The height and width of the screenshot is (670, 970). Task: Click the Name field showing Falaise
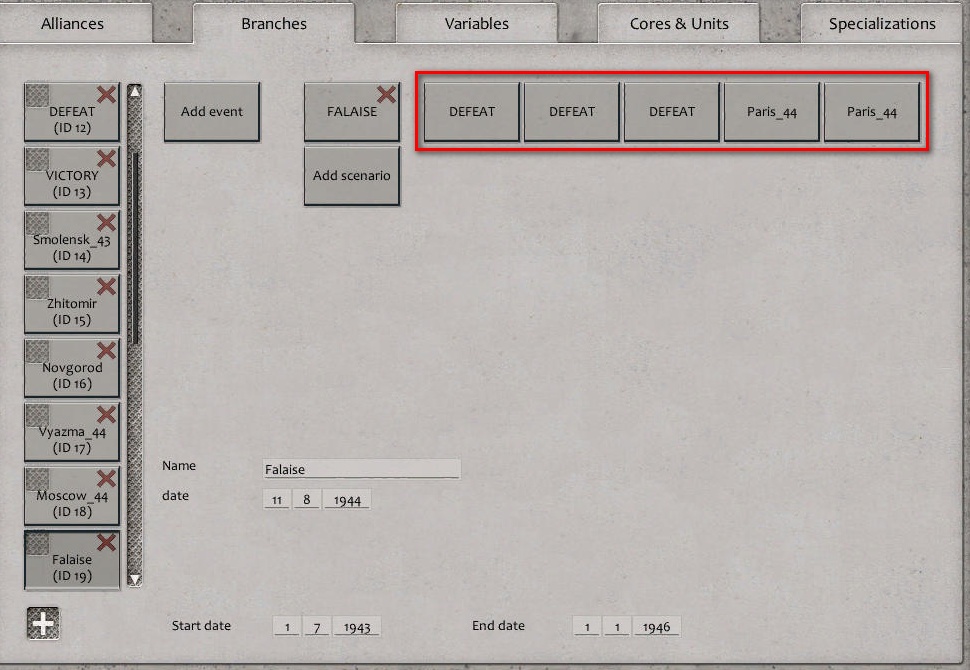click(x=360, y=468)
